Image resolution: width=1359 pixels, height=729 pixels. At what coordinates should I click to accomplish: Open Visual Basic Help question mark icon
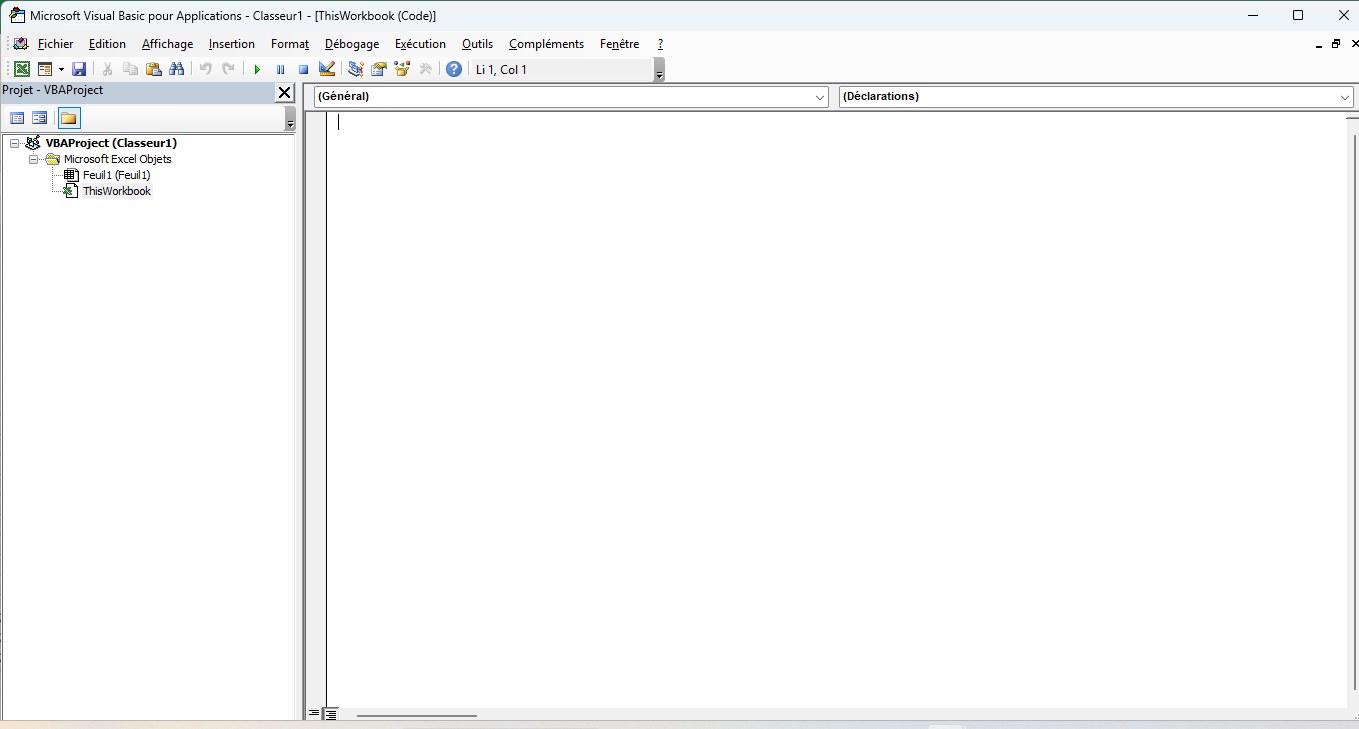(x=454, y=69)
